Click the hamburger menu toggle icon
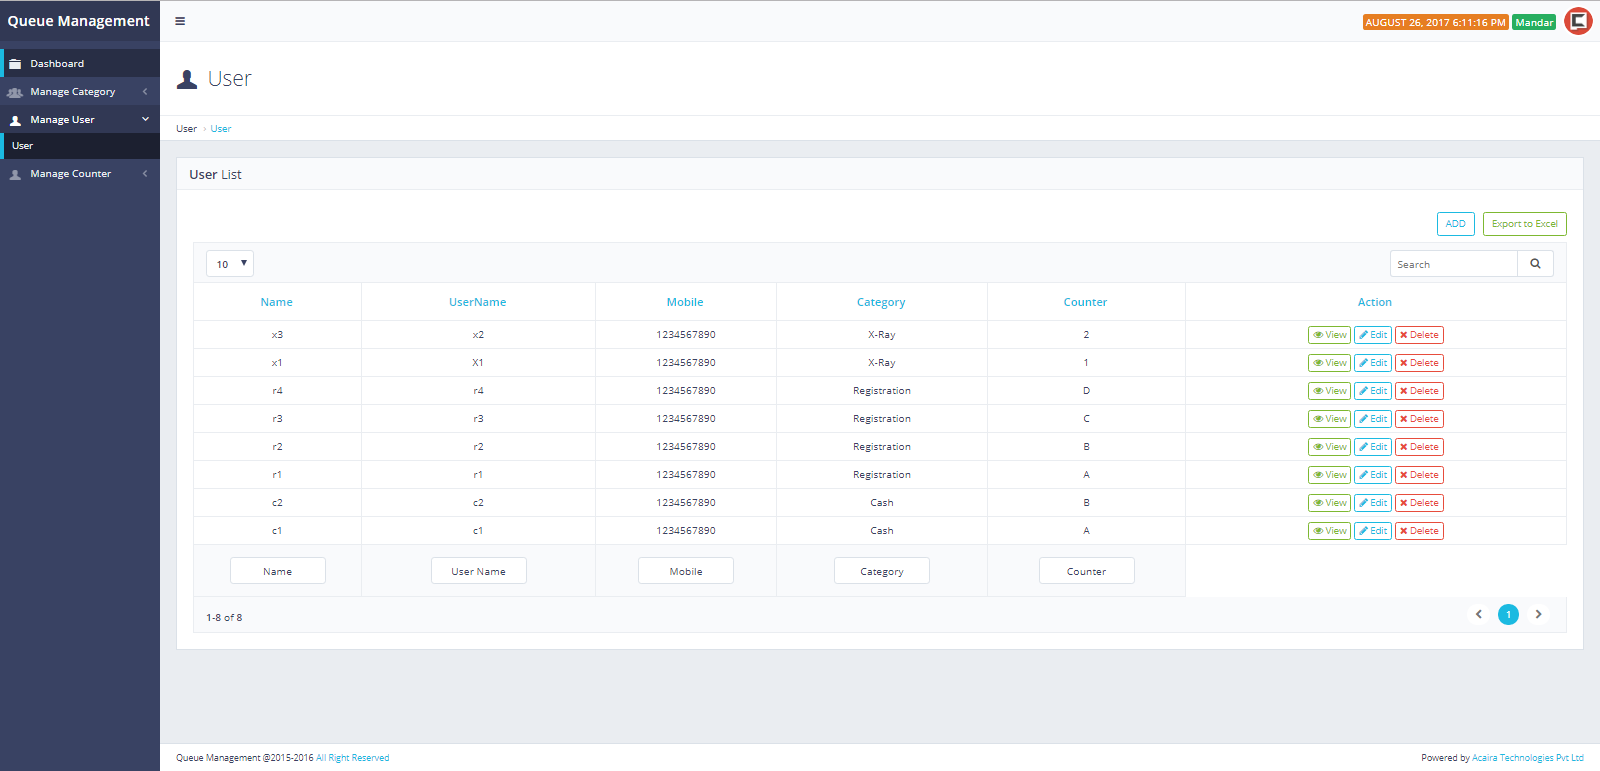This screenshot has height=771, width=1600. click(180, 21)
